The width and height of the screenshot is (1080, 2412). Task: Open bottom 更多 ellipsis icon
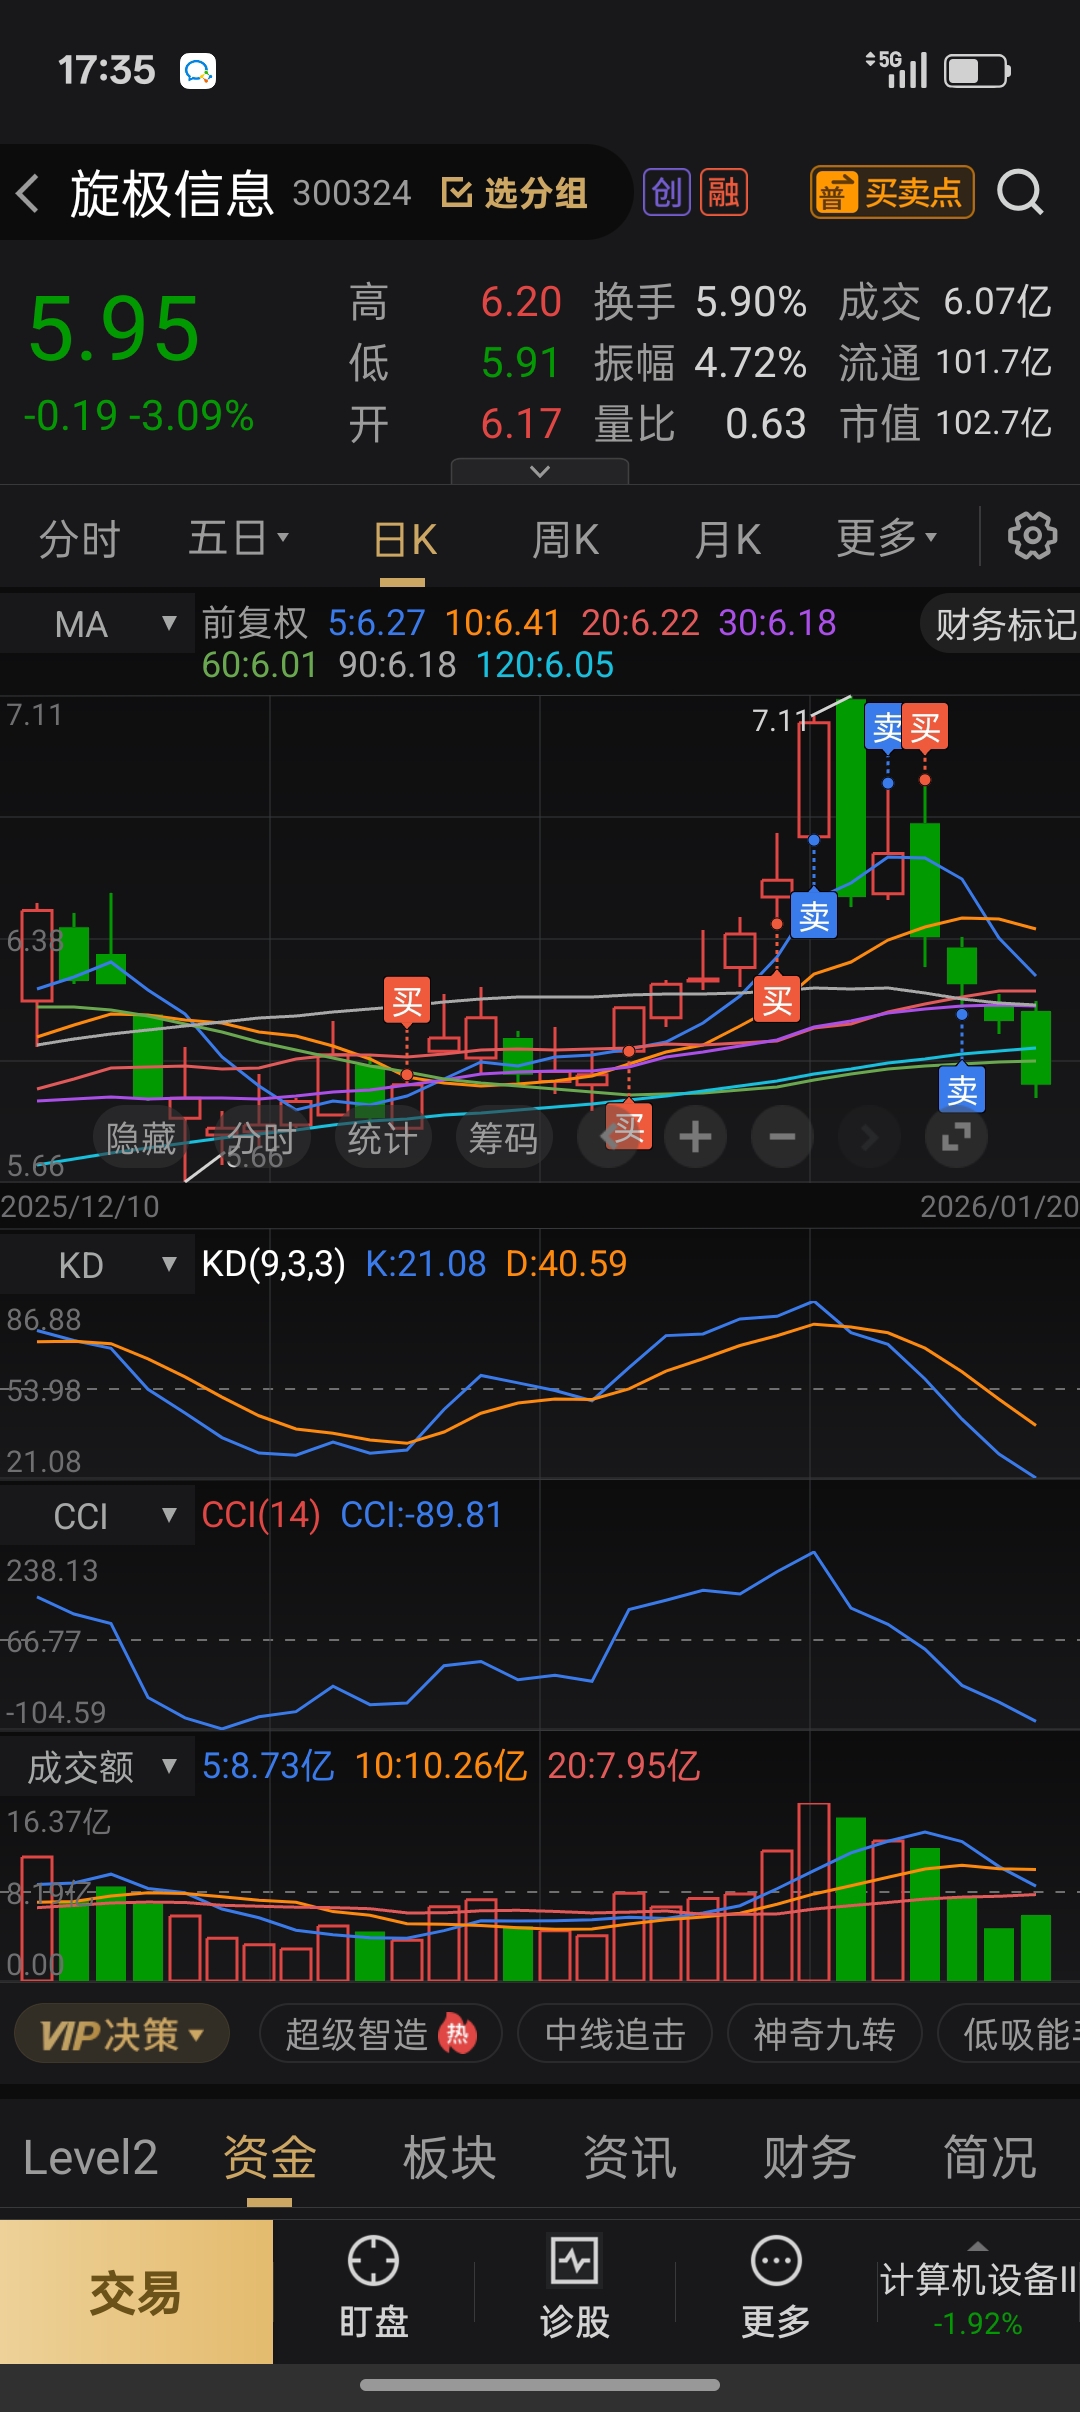pyautogui.click(x=776, y=2288)
